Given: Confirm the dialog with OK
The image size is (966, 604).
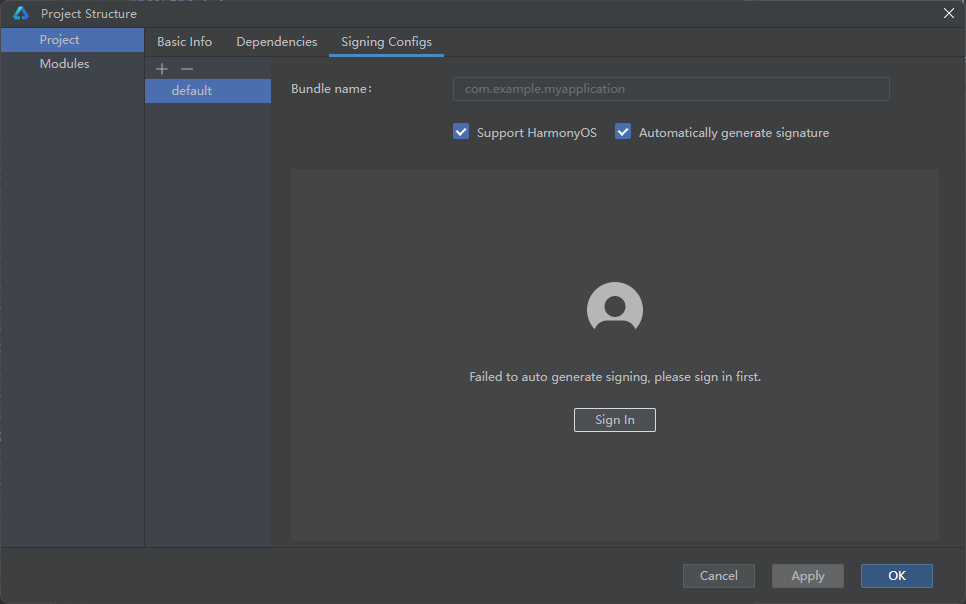Looking at the screenshot, I should coord(896,576).
